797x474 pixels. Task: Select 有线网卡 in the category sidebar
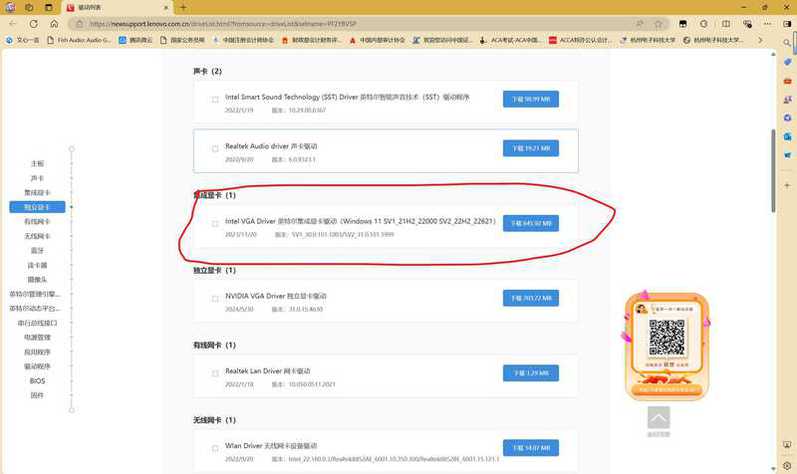tap(37, 222)
